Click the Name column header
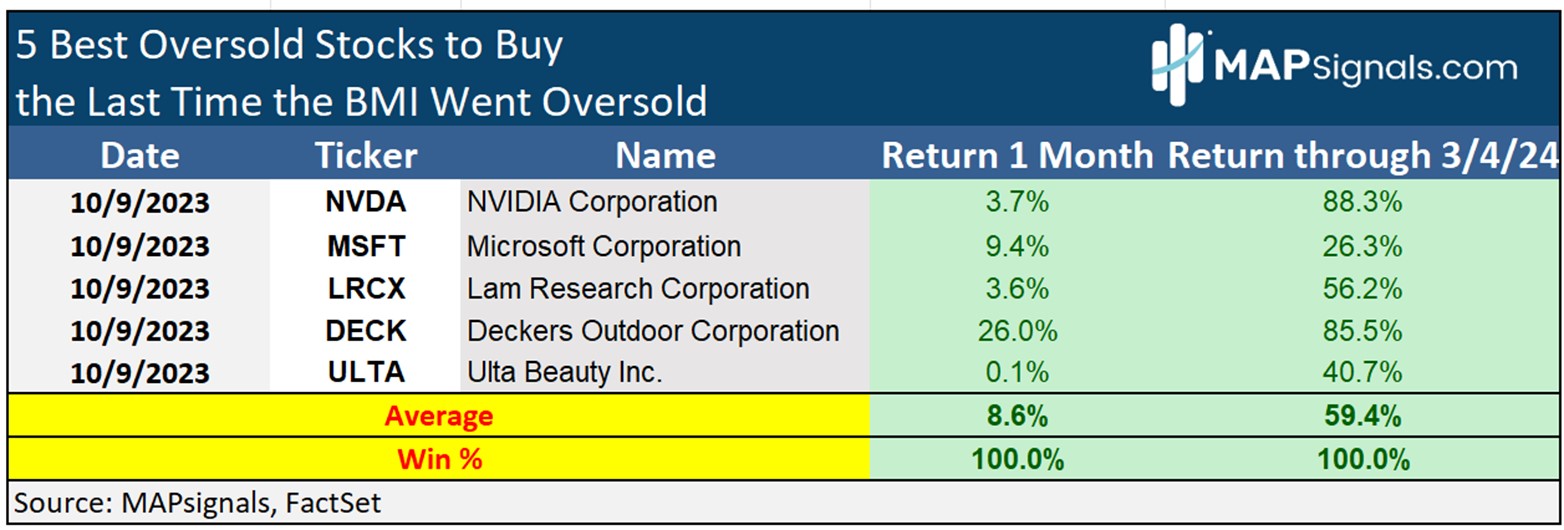The image size is (1564, 530). tap(665, 155)
